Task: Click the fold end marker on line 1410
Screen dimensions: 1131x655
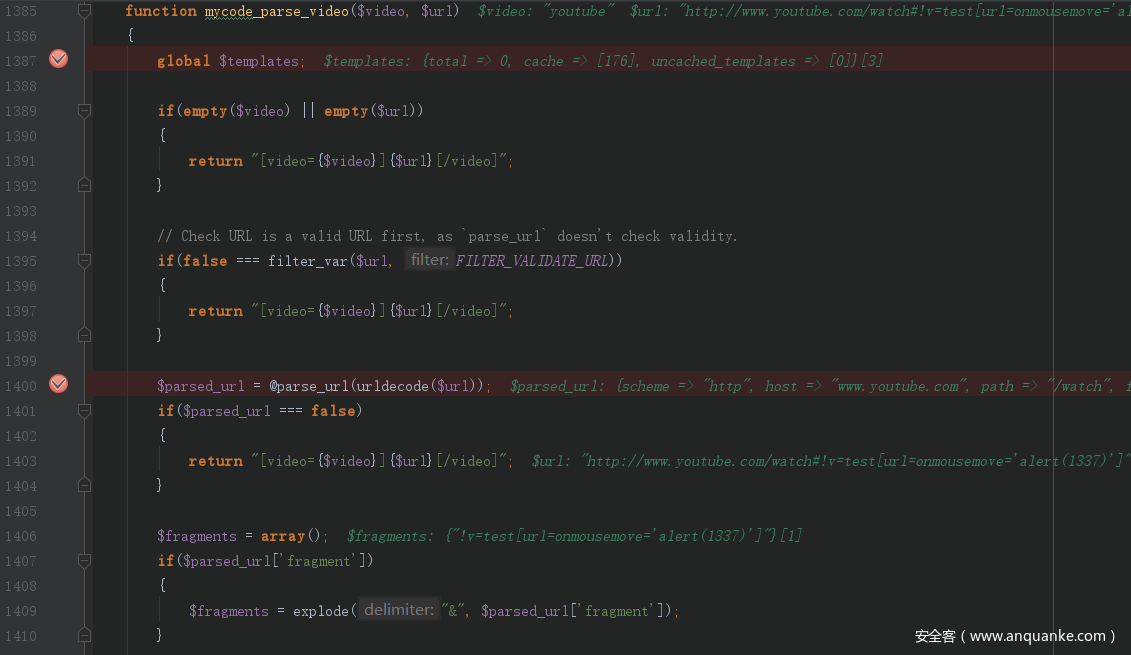Action: [84, 636]
